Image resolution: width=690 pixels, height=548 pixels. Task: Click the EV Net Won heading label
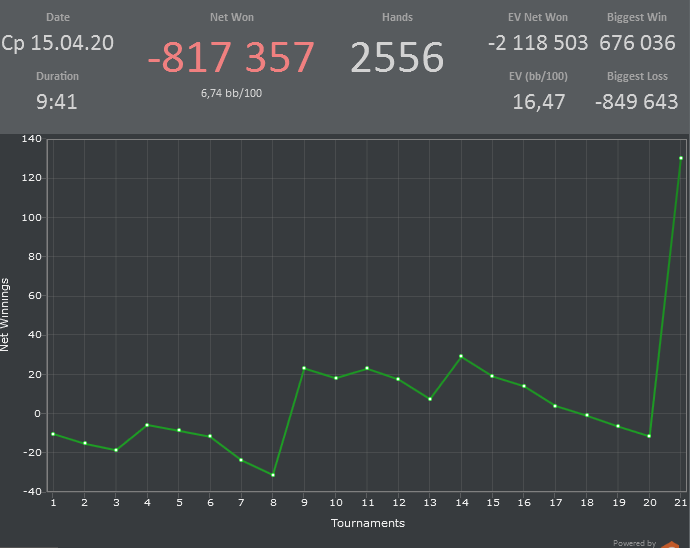click(x=538, y=17)
